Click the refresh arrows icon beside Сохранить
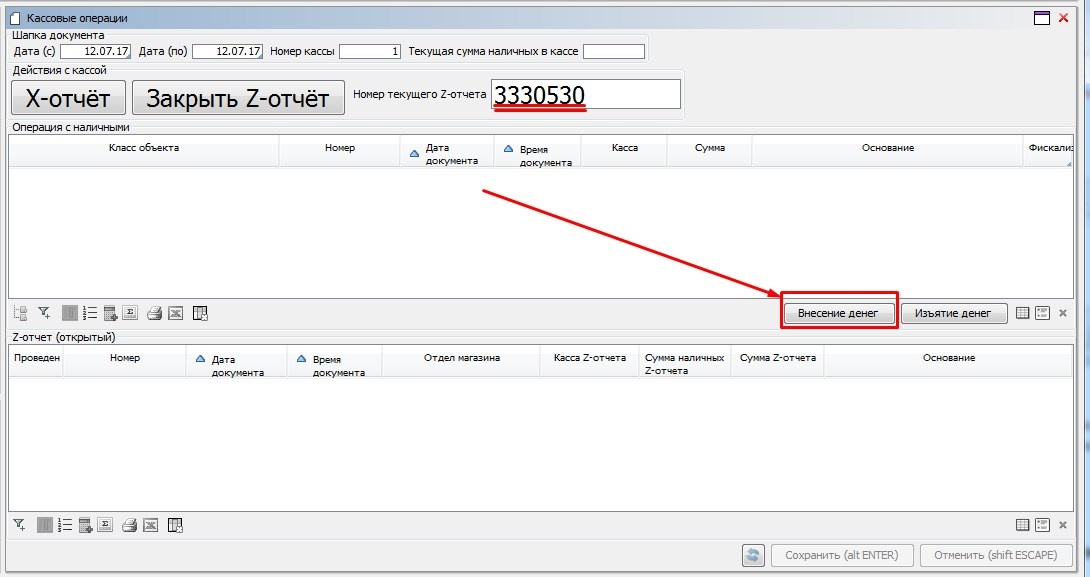 [753, 555]
